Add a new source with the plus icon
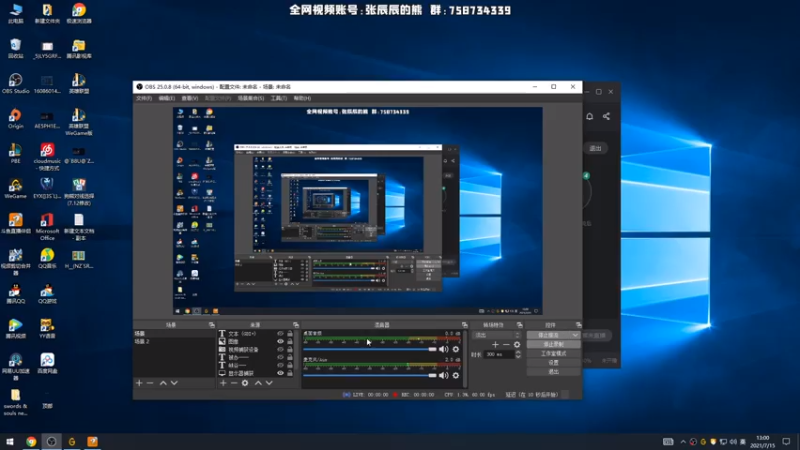This screenshot has width=800, height=450. tap(223, 383)
